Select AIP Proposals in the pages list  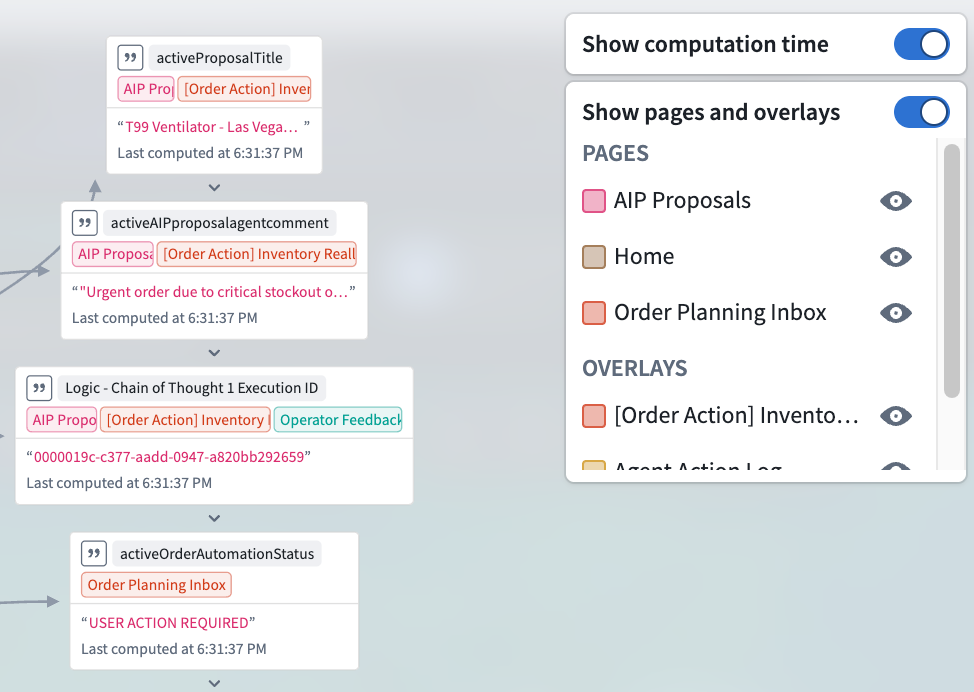[682, 201]
